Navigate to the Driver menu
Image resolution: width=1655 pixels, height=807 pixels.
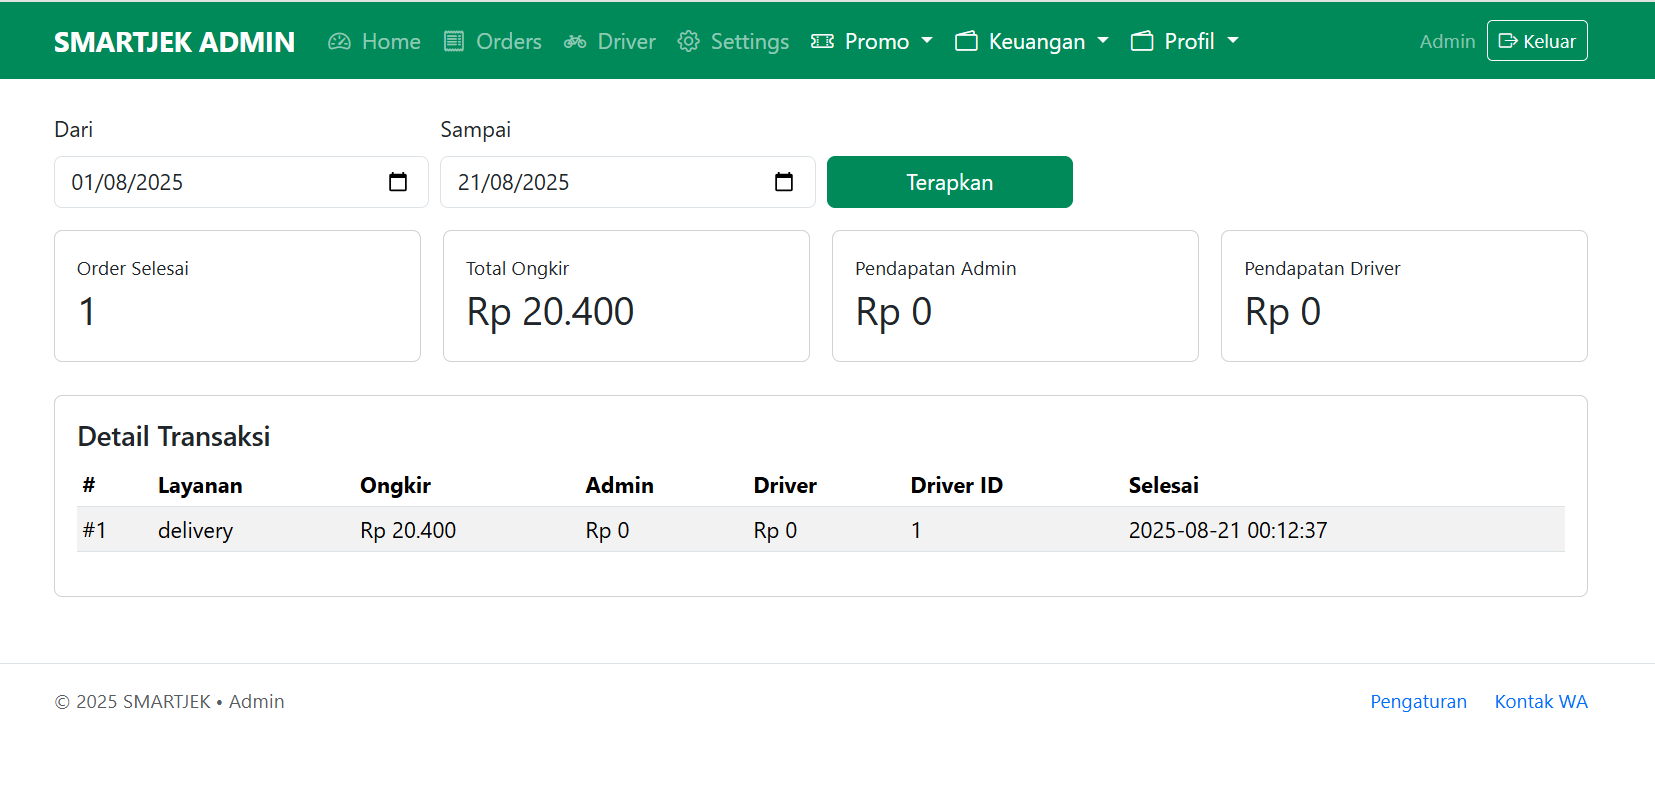(x=626, y=41)
